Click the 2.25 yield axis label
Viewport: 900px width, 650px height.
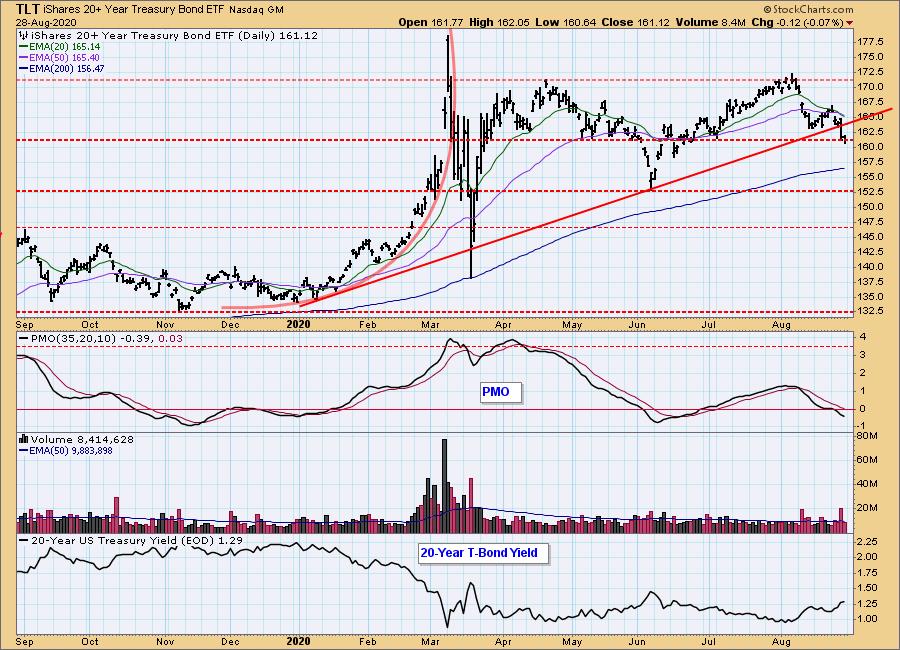pyautogui.click(x=867, y=542)
